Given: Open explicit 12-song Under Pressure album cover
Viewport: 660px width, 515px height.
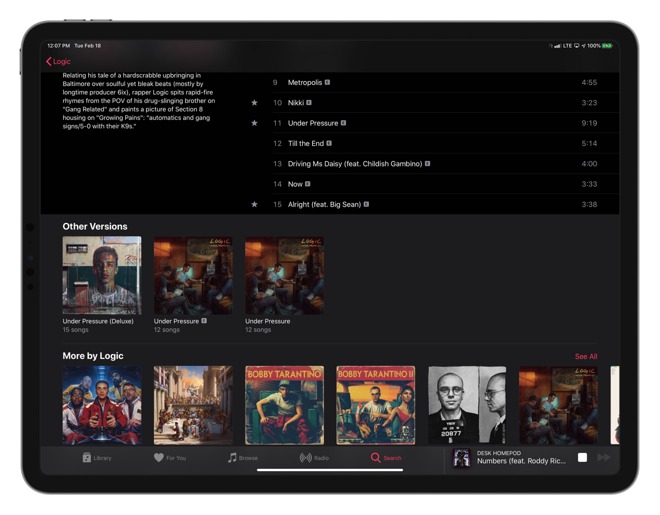Looking at the screenshot, I should click(x=193, y=275).
